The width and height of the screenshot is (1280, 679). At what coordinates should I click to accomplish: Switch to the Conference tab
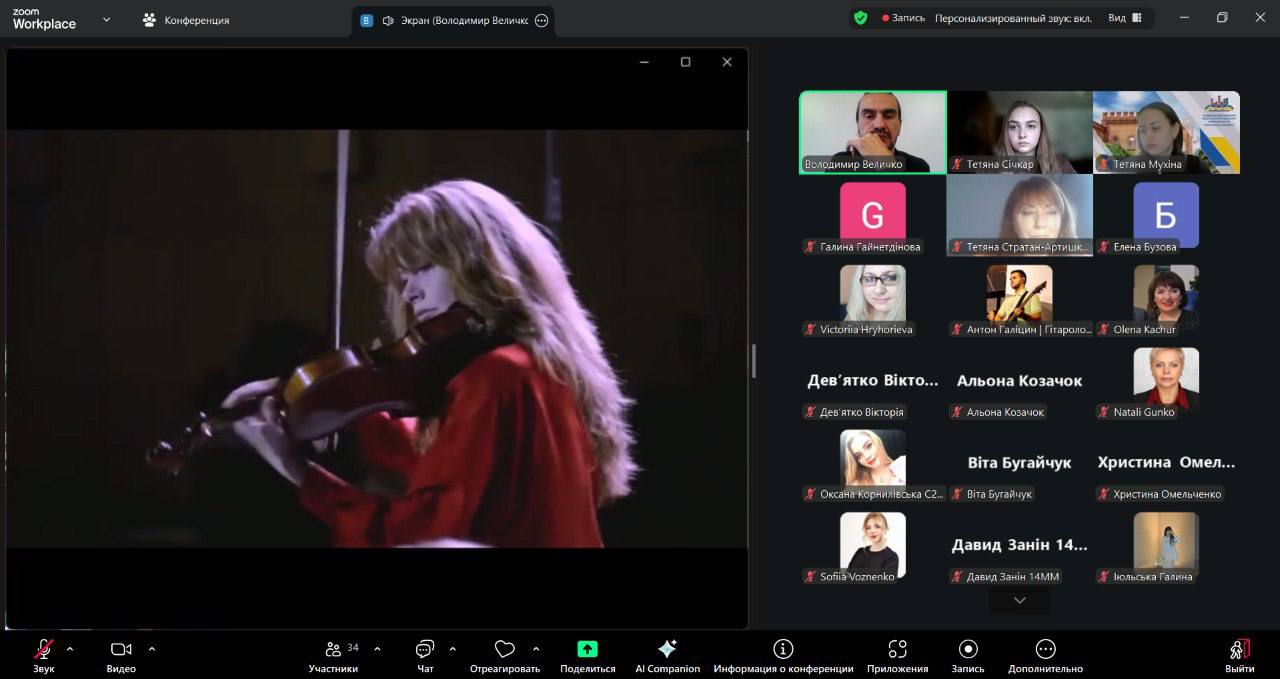coord(186,20)
